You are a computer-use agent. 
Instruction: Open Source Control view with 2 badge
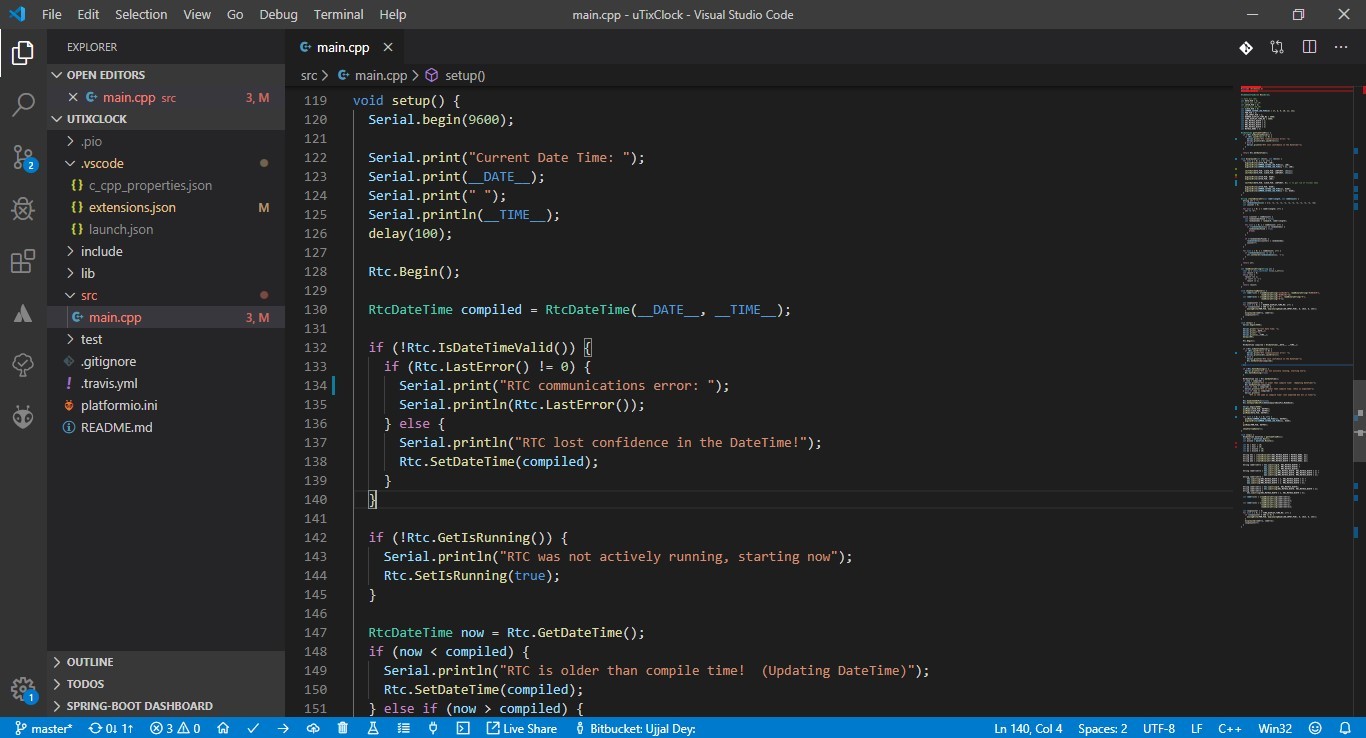pos(23,157)
